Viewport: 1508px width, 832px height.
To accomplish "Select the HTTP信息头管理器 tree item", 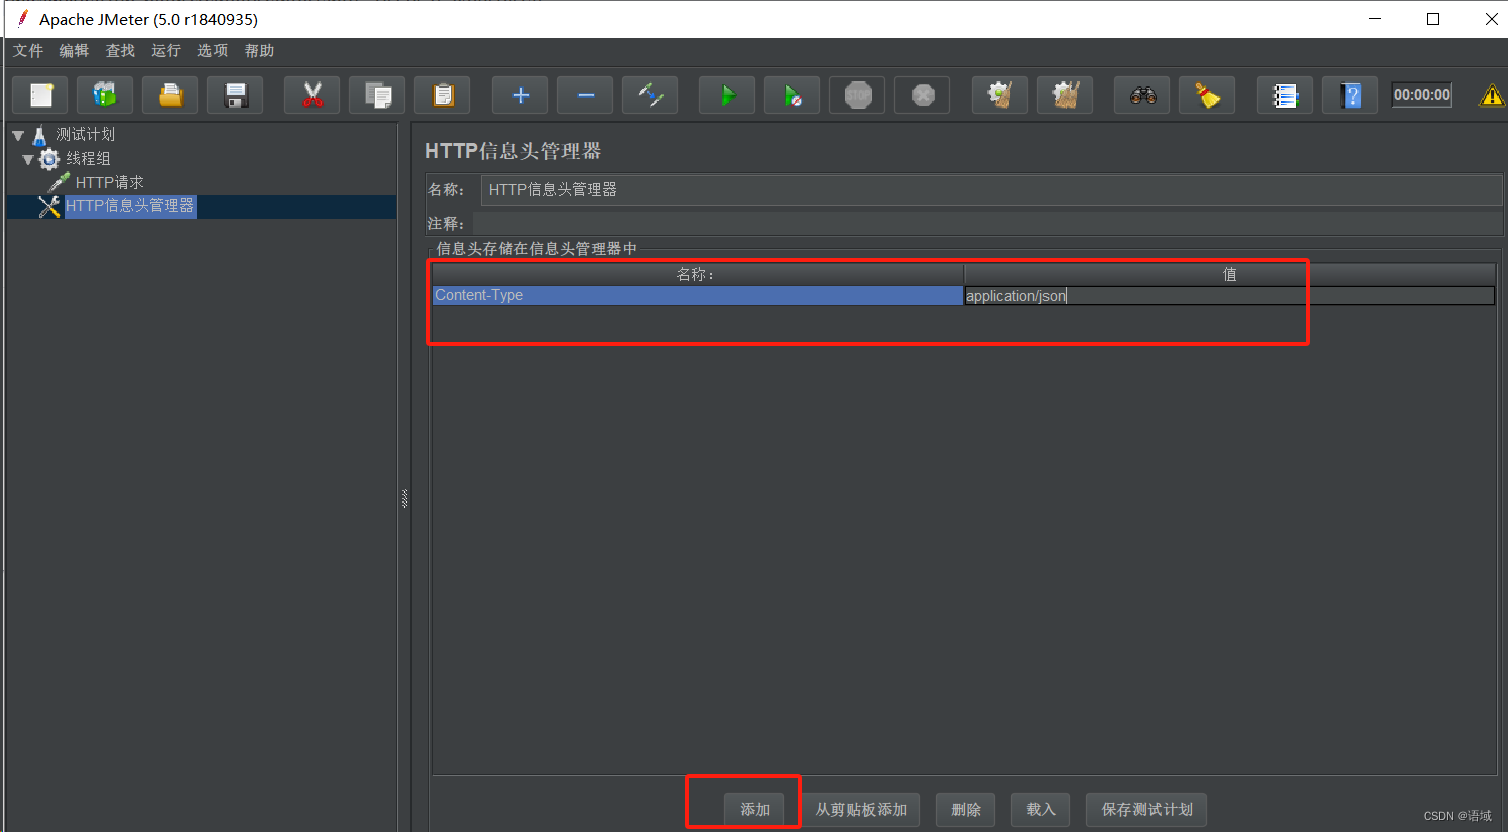I will 130,206.
